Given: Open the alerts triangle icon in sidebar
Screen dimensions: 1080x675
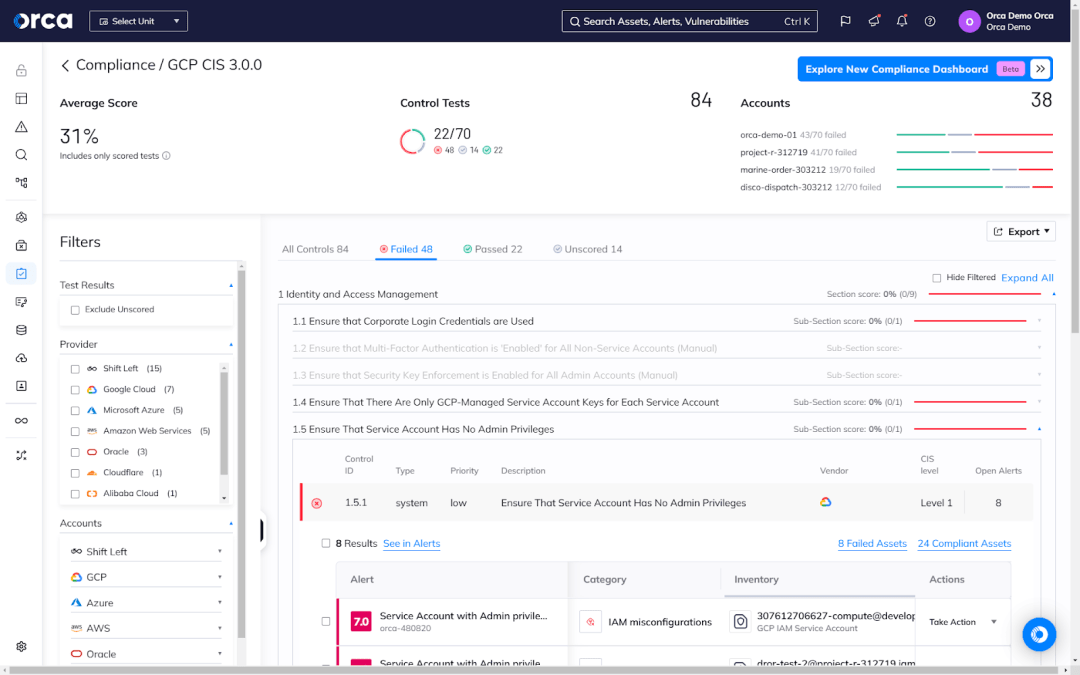Looking at the screenshot, I should click(21, 127).
